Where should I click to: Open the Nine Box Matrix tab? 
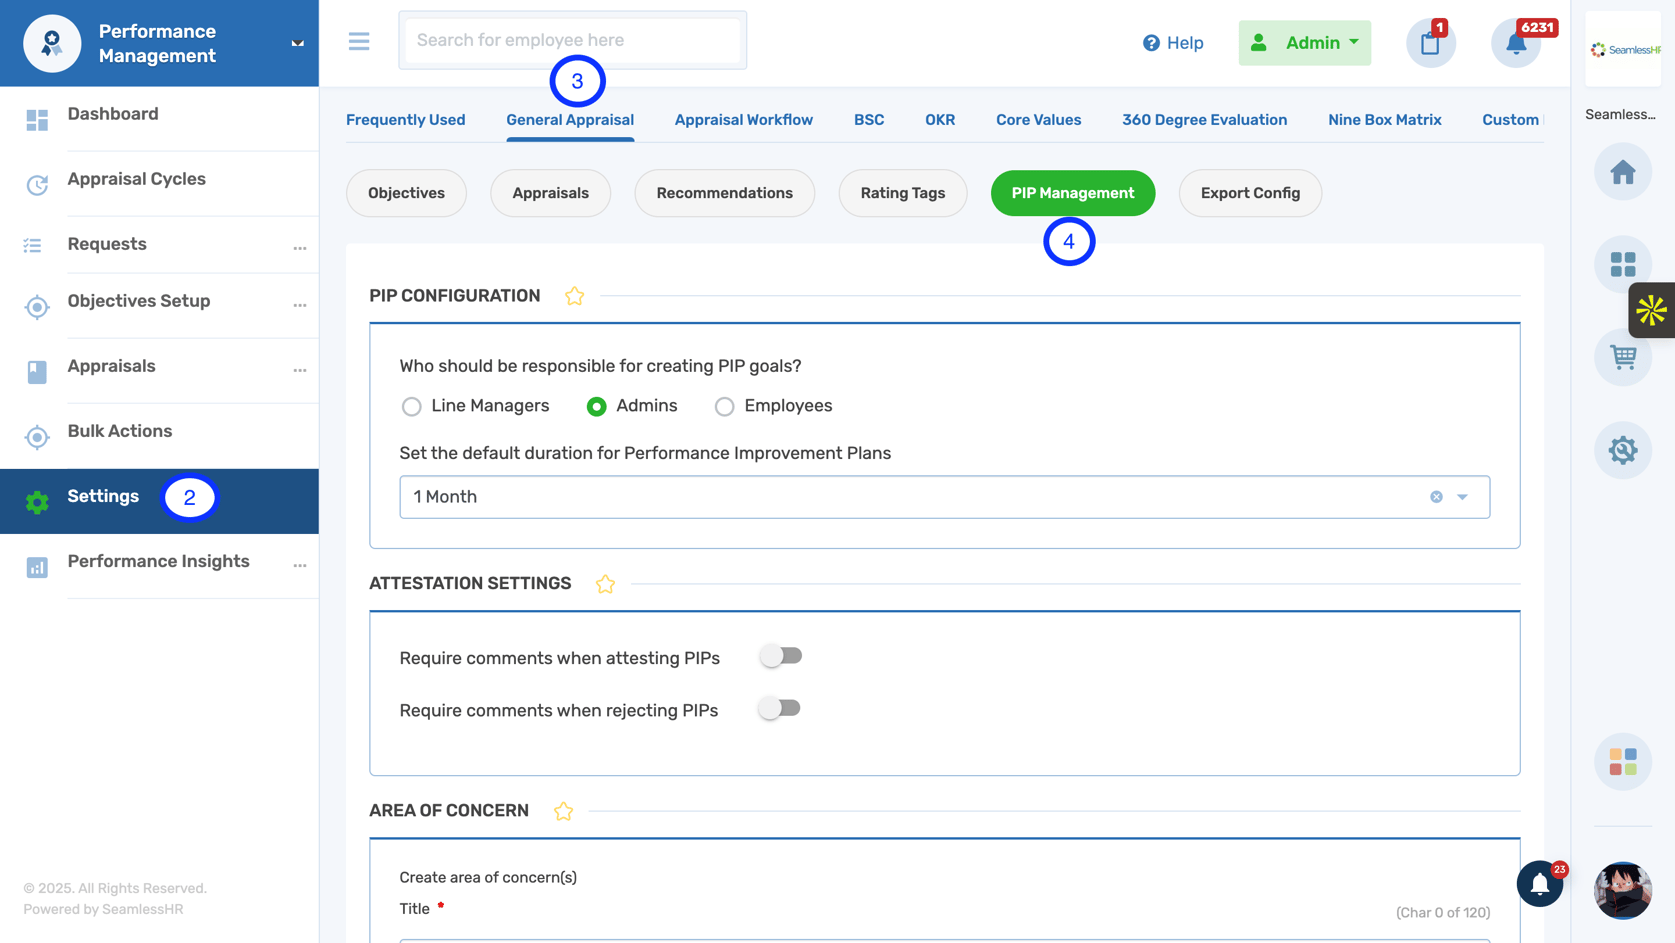click(x=1384, y=120)
